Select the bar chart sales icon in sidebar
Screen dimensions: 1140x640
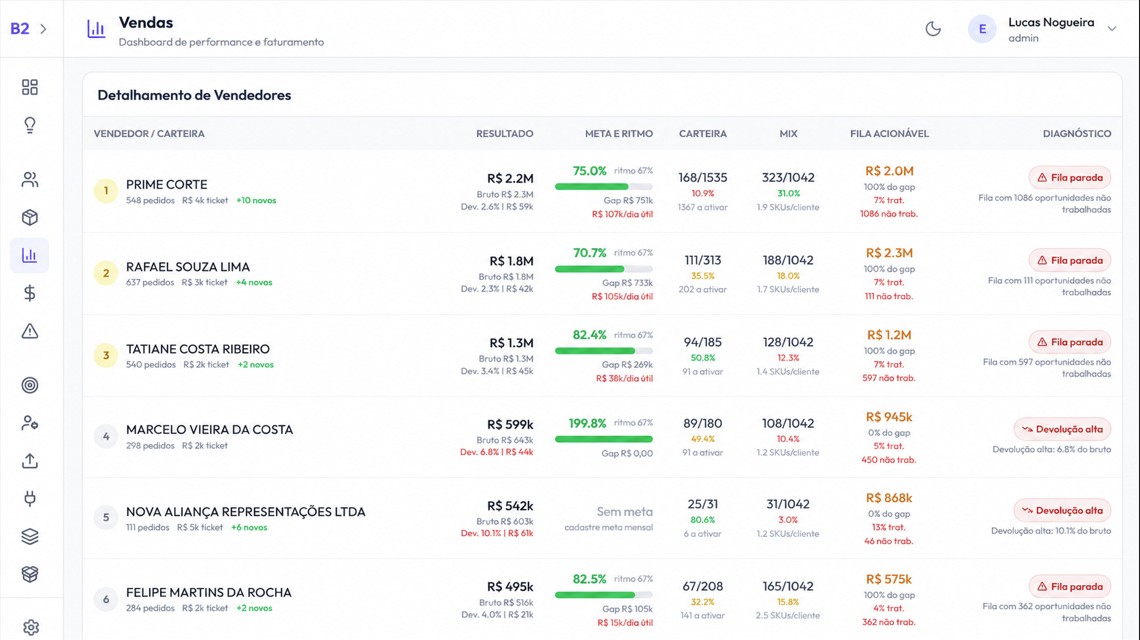[30, 255]
